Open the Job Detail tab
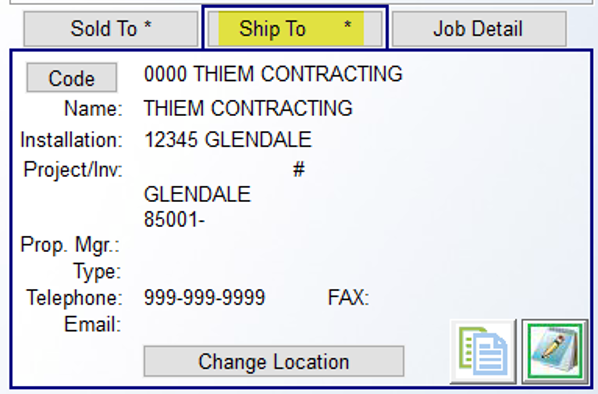Screen dimensions: 598x394 (479, 29)
